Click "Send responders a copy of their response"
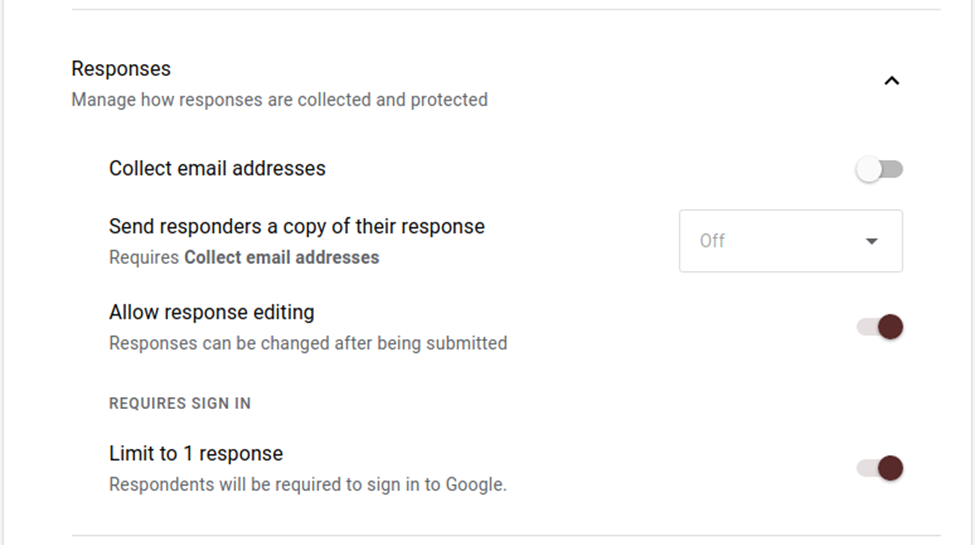975x545 pixels. (296, 226)
